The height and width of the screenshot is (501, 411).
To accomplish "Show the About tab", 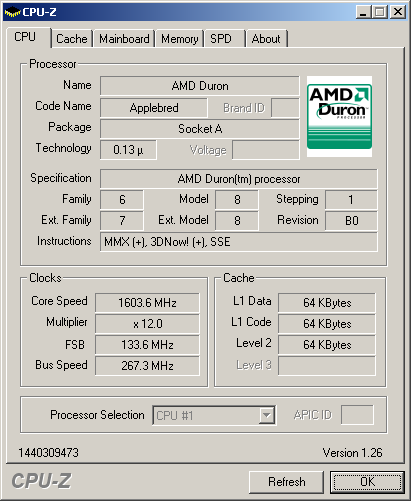I will pyautogui.click(x=266, y=39).
